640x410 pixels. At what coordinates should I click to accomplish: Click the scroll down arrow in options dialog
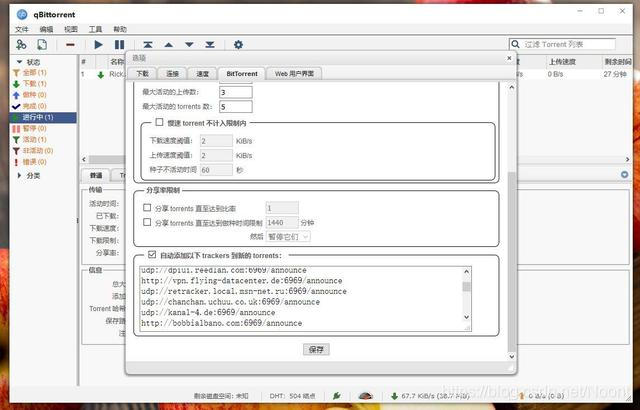(x=512, y=356)
